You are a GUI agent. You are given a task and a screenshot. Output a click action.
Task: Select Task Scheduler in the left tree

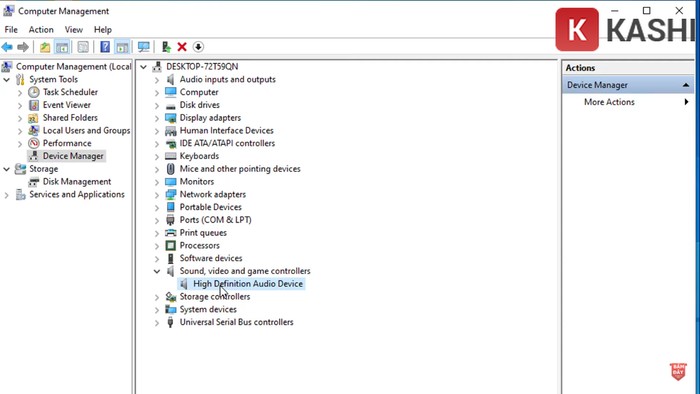pyautogui.click(x=70, y=92)
